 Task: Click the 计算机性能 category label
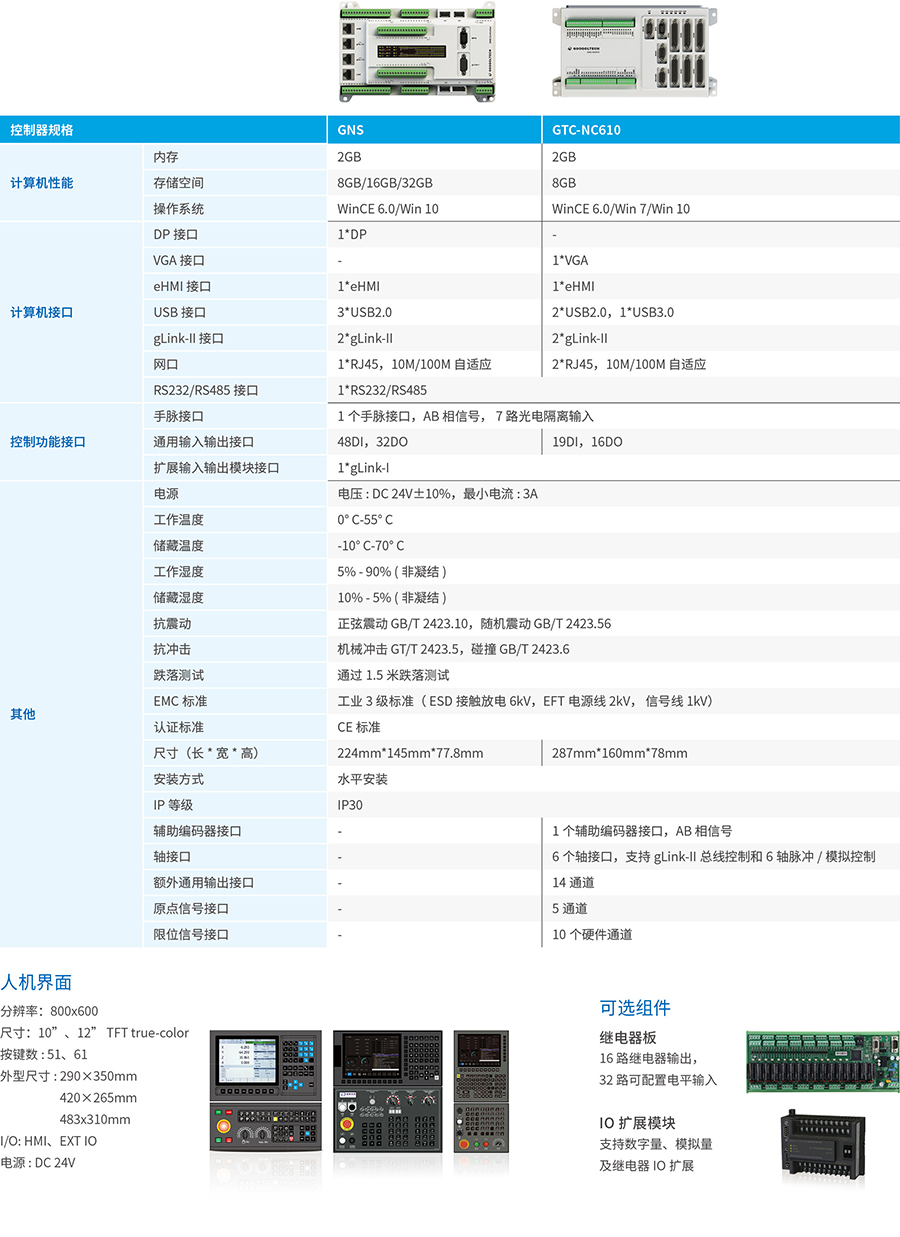pos(42,183)
